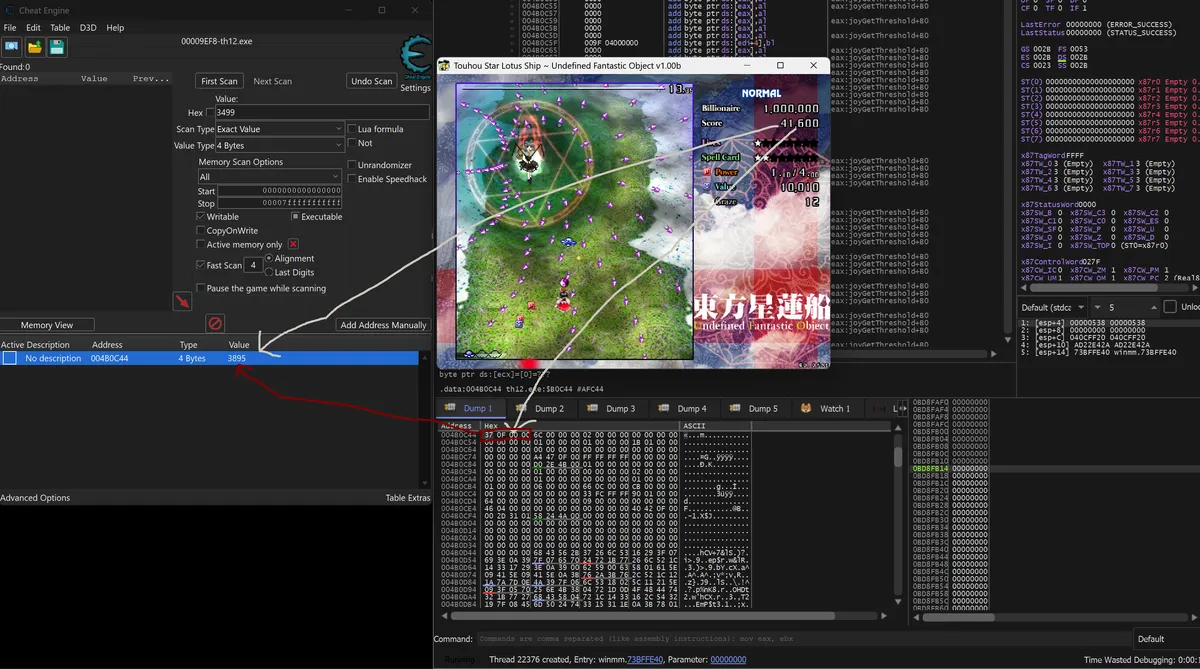
Task: Click the Fast Scan alignment value field
Action: pyautogui.click(x=254, y=265)
